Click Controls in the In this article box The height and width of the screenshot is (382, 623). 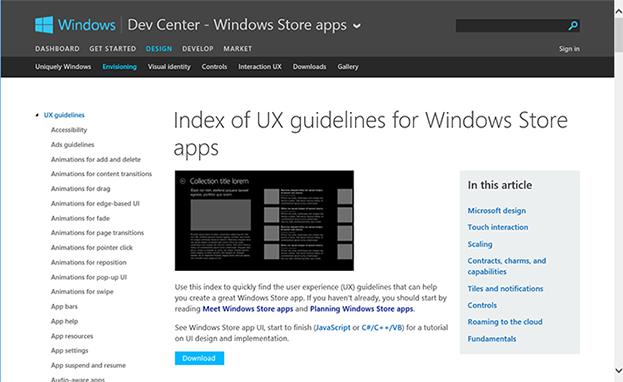482,305
